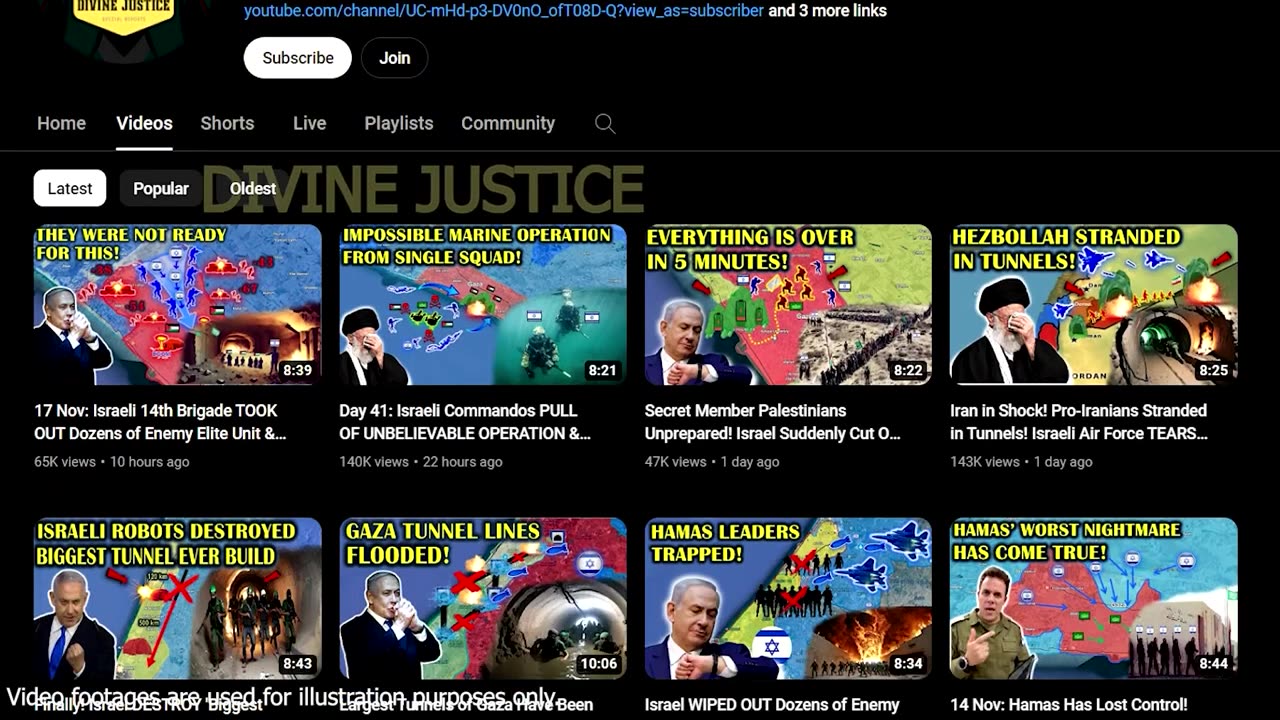Click the 8:22 duration badge
The width and height of the screenshot is (1280, 720).
click(908, 370)
